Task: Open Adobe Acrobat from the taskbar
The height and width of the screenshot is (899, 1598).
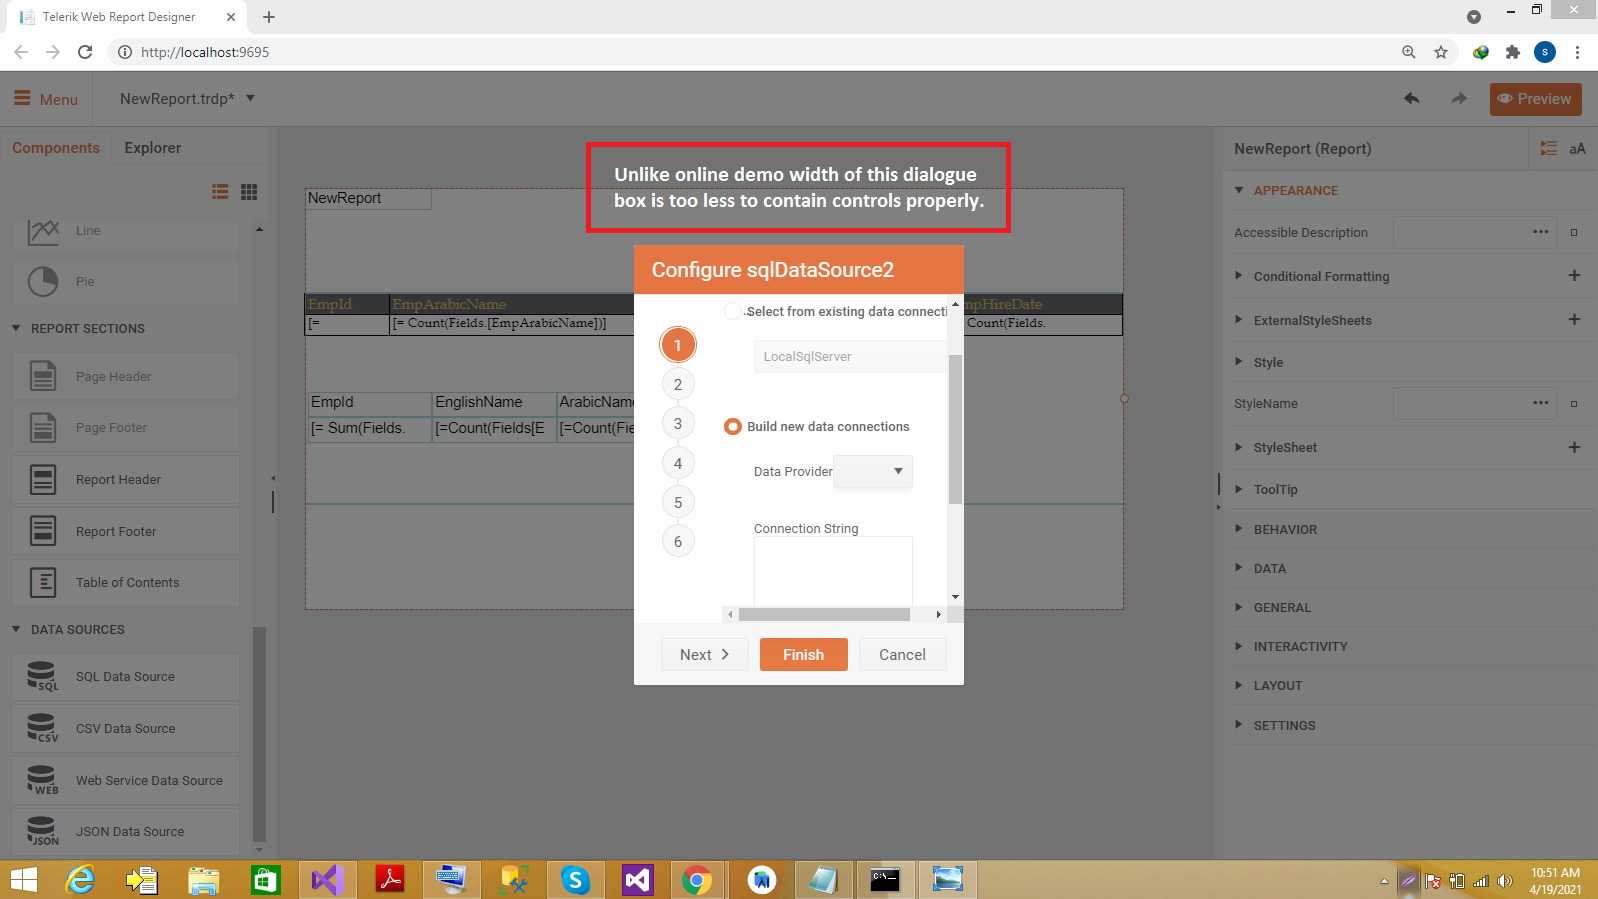Action: coord(389,880)
